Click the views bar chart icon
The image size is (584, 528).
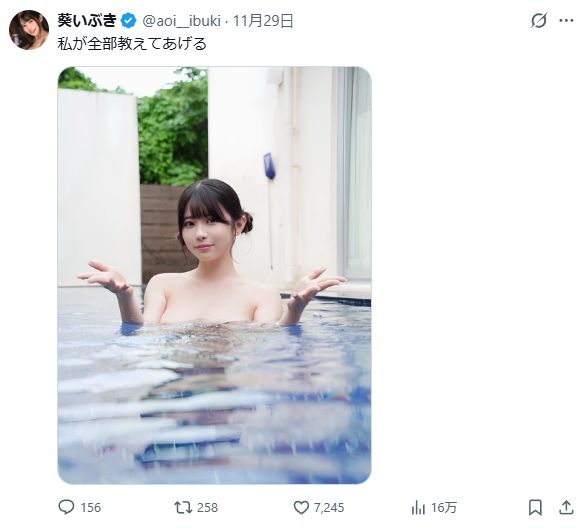418,508
